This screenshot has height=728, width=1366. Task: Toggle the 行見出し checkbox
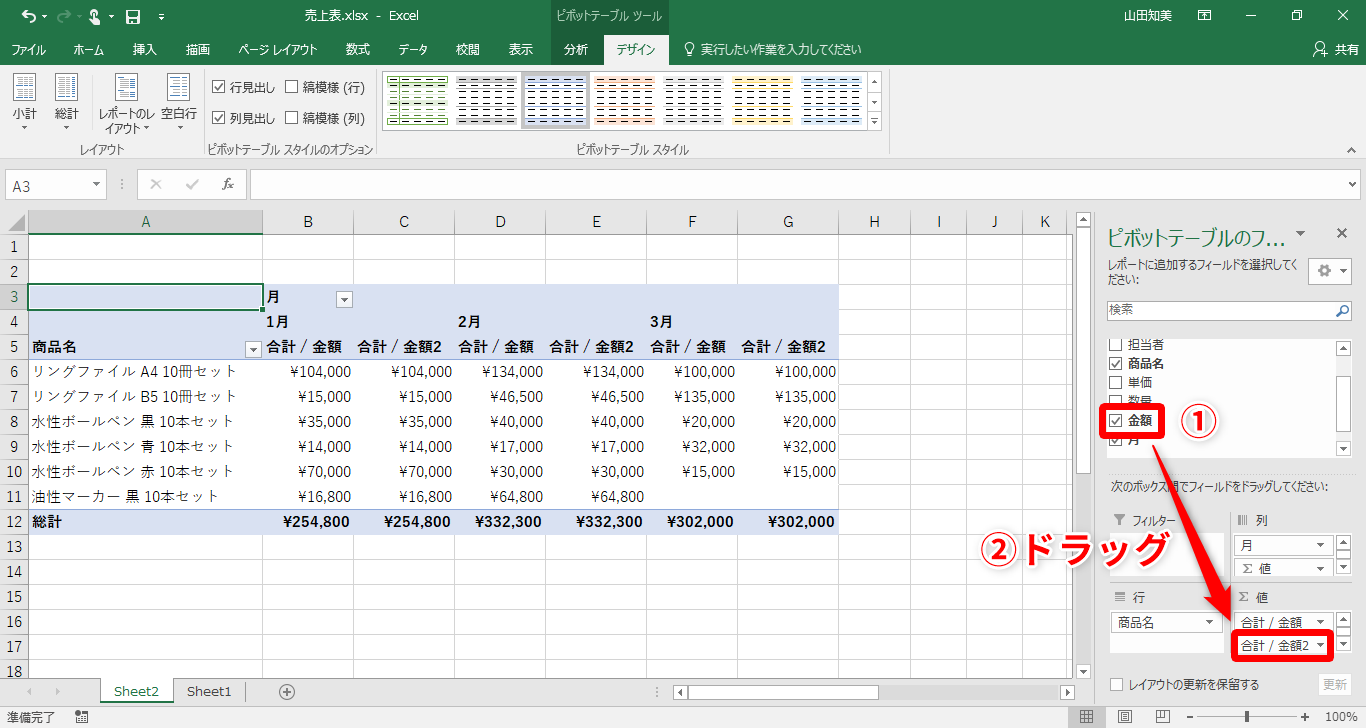219,88
